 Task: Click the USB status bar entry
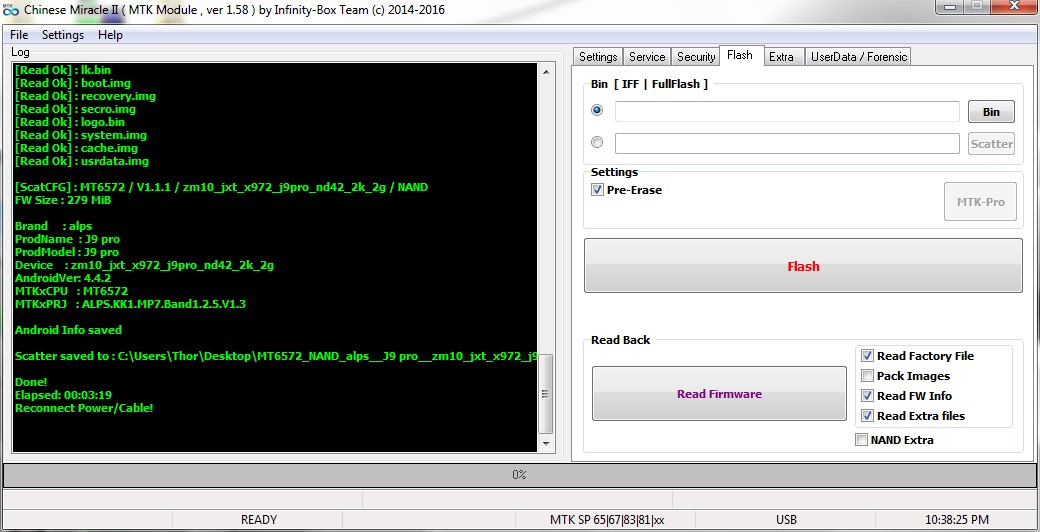pyautogui.click(x=786, y=519)
